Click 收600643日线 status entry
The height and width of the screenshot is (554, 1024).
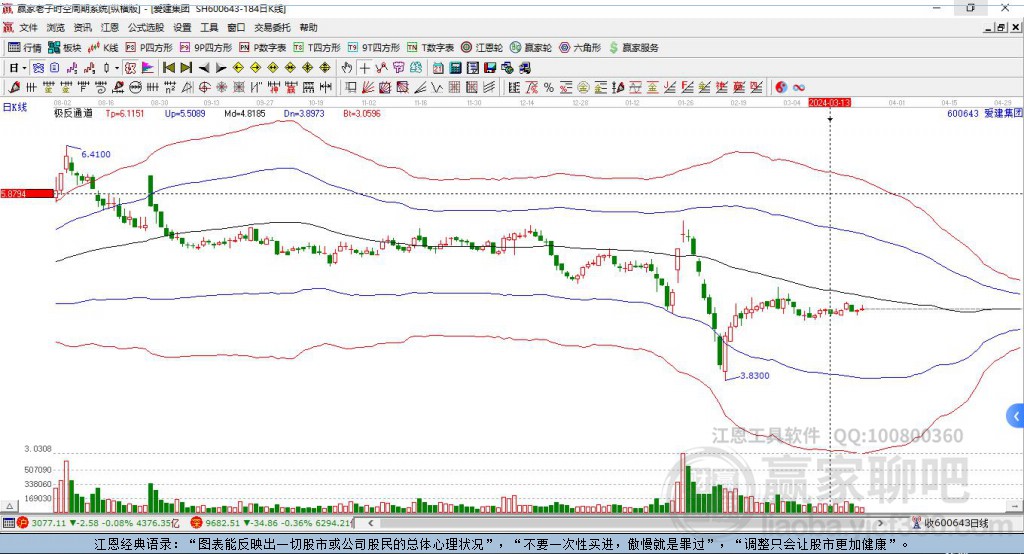tap(951, 523)
